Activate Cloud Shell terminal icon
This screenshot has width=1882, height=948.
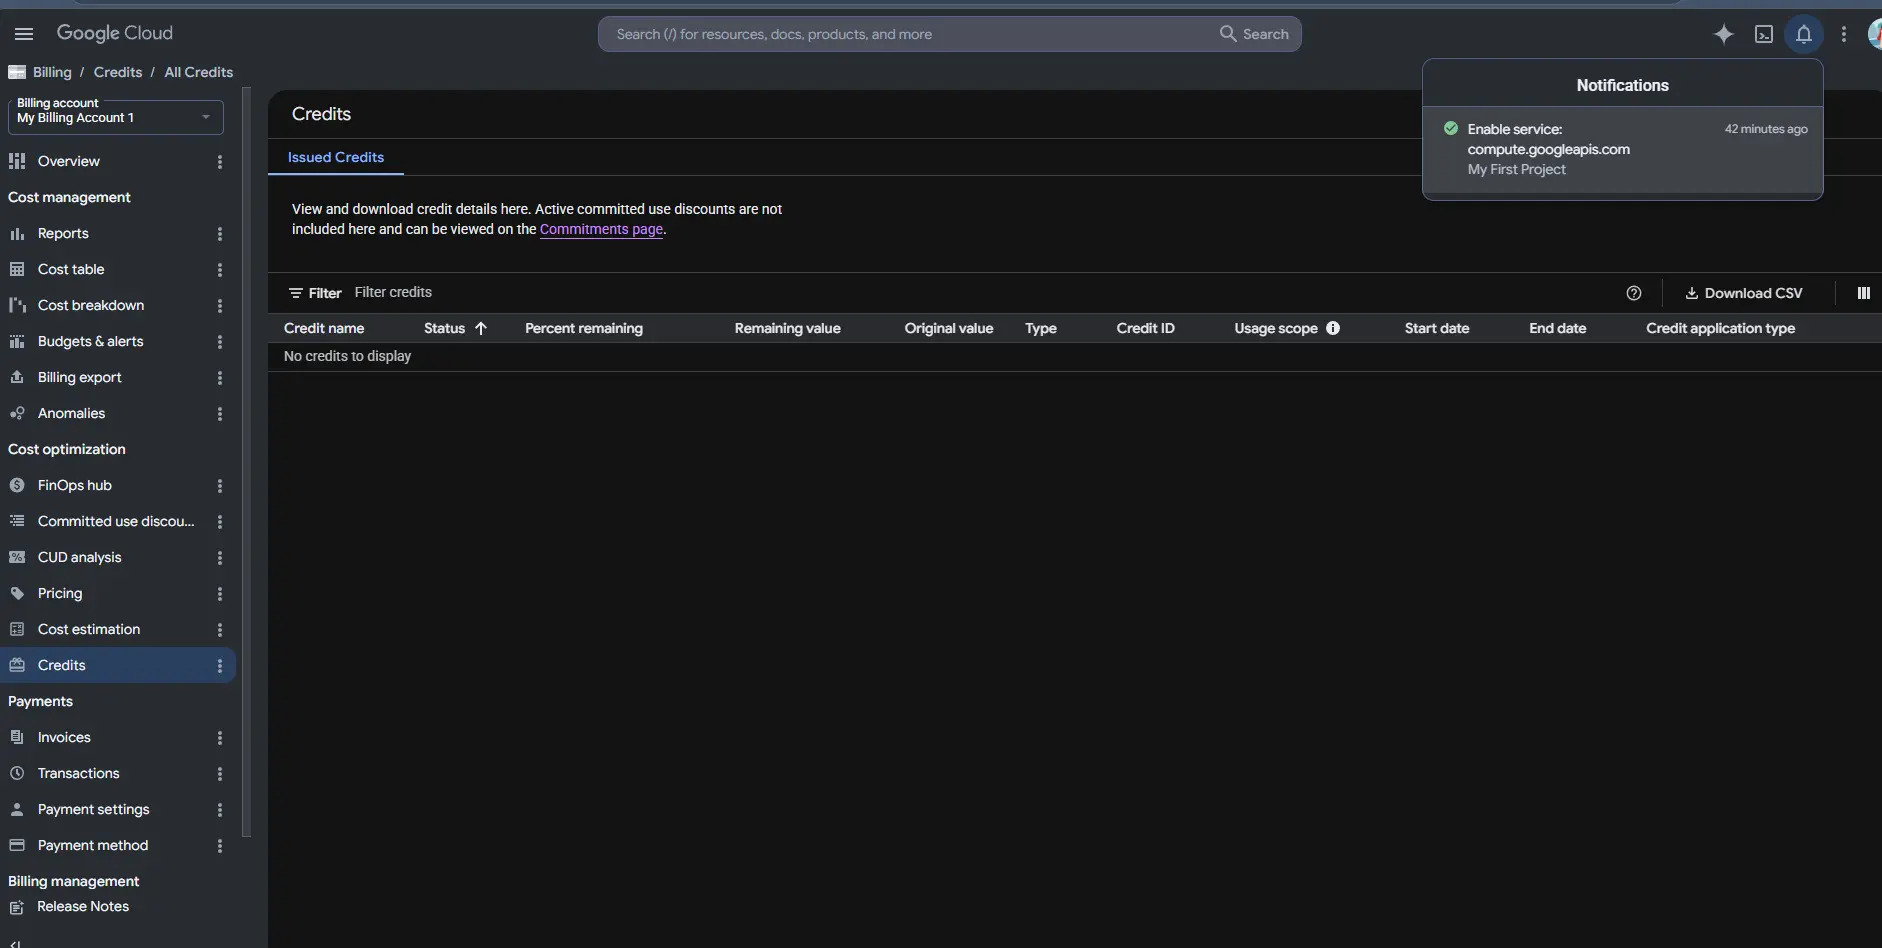1764,34
